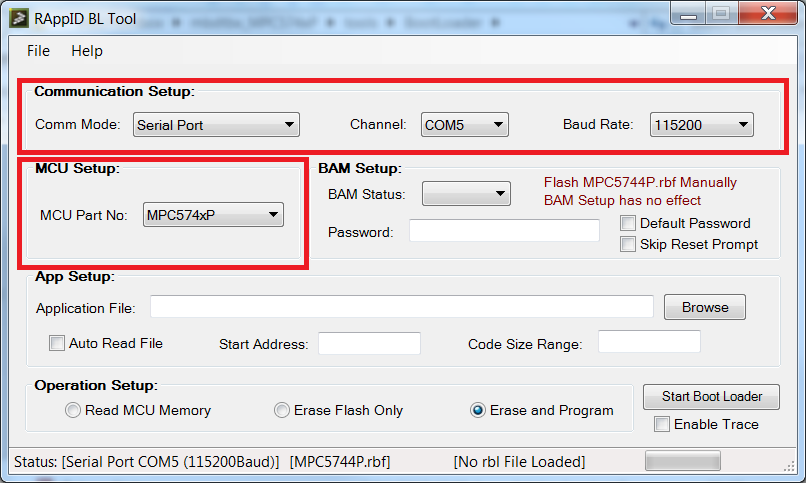This screenshot has height=483, width=806.
Task: Expand the Comm Mode Serial Port dropdown
Action: click(x=216, y=125)
